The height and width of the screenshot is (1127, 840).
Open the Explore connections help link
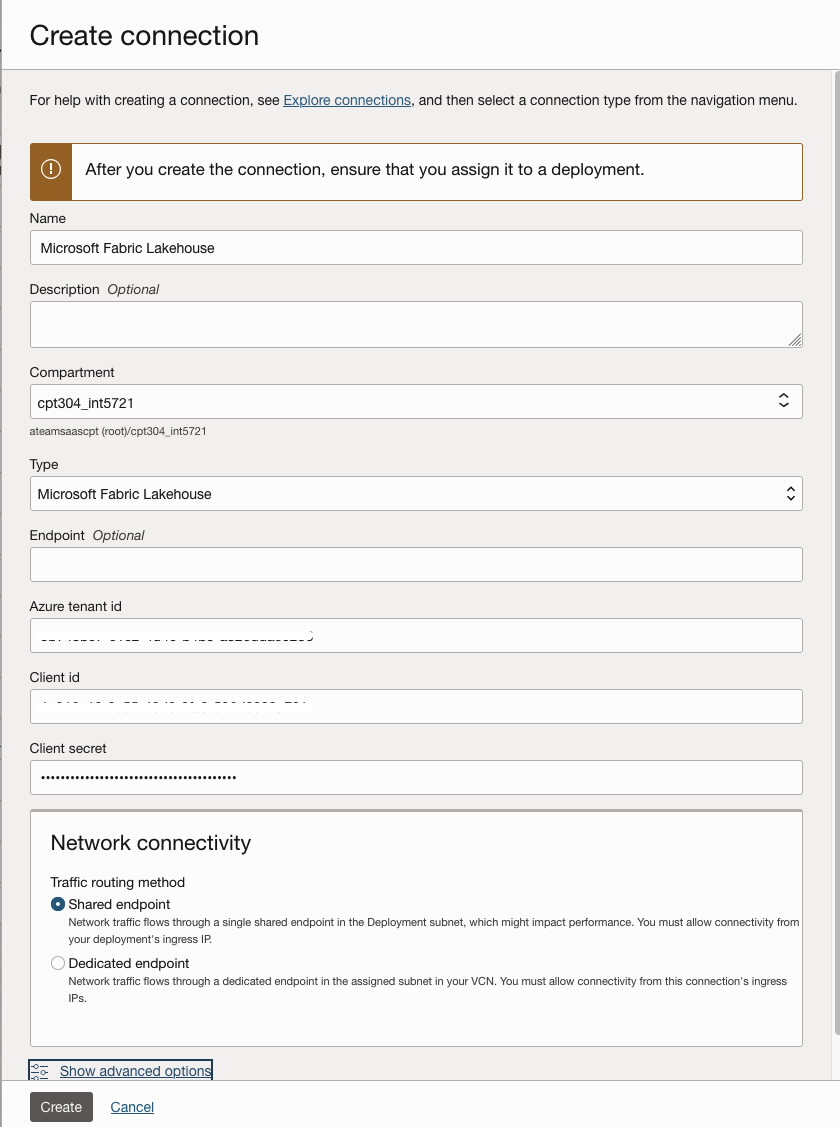coord(346,100)
